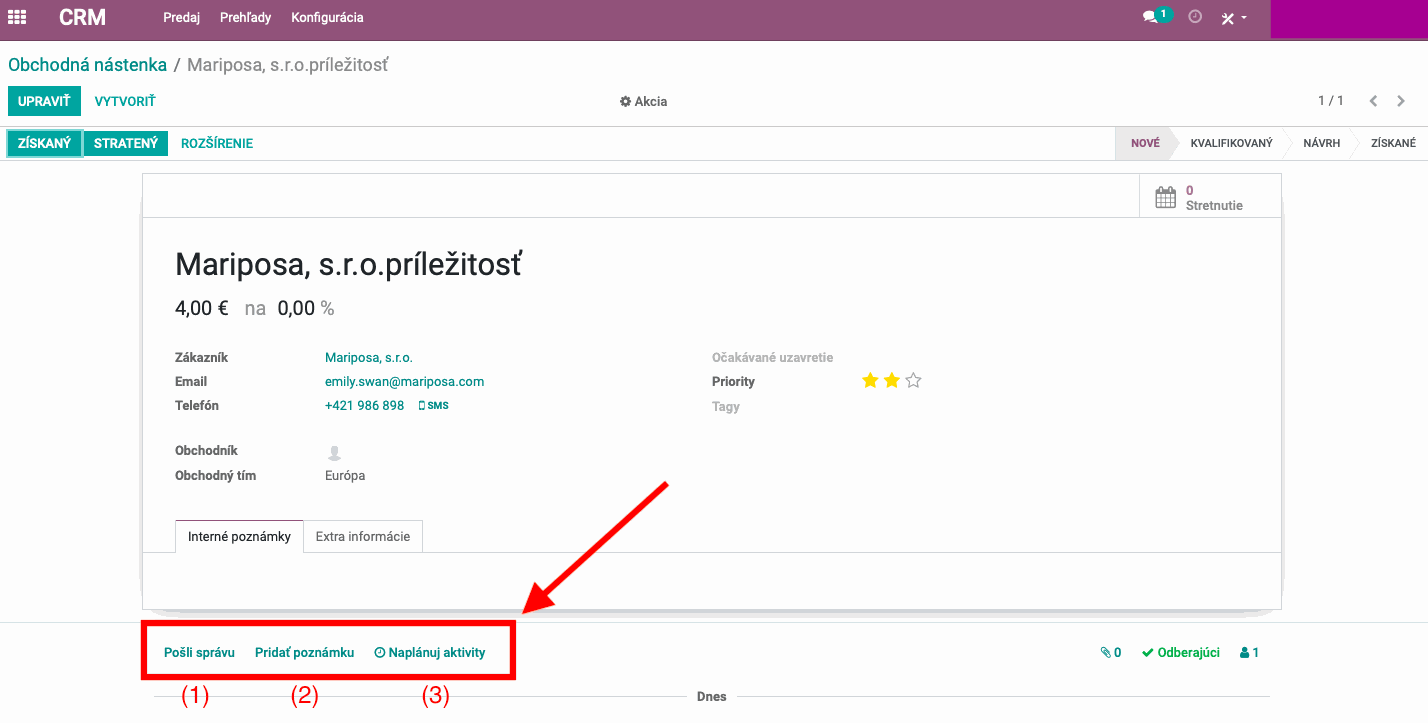Move opportunity to KVALIFIKOVANÝ stage
The width and height of the screenshot is (1428, 723).
(1230, 143)
